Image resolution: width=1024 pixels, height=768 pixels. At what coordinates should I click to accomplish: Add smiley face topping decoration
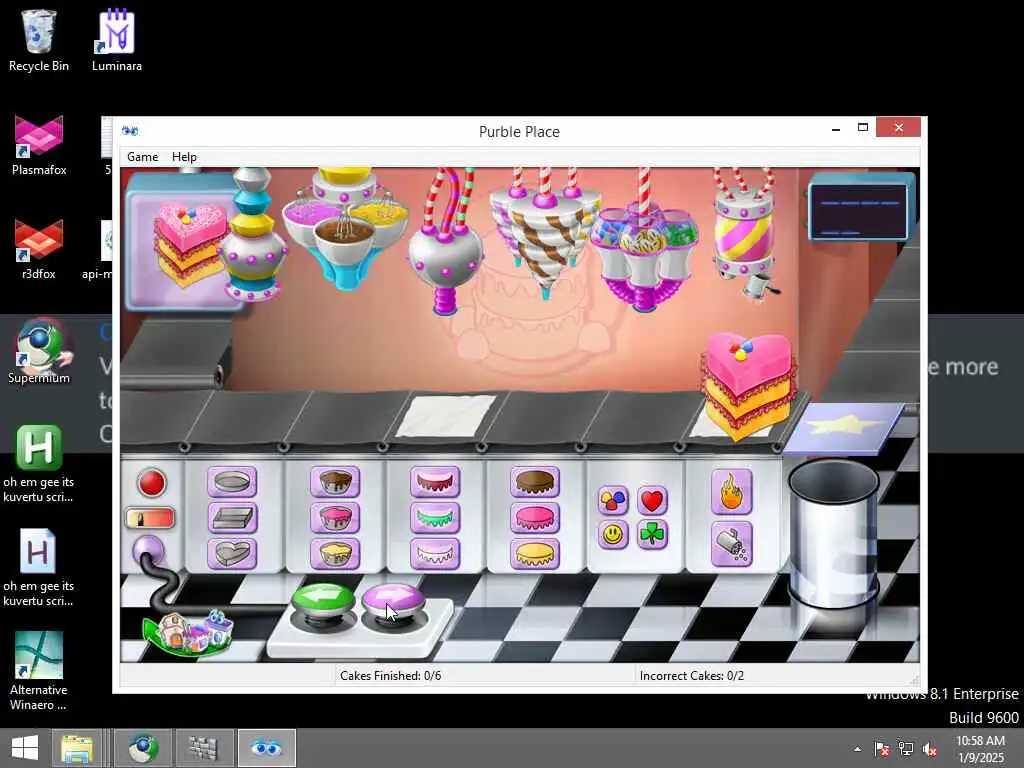click(x=613, y=535)
